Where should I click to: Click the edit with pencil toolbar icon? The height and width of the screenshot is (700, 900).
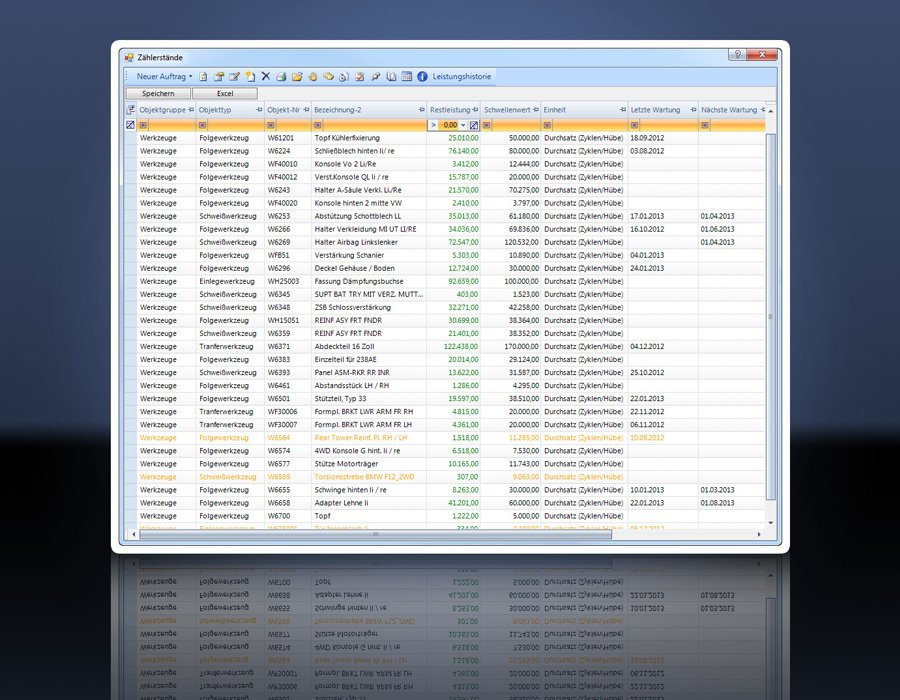(x=234, y=76)
